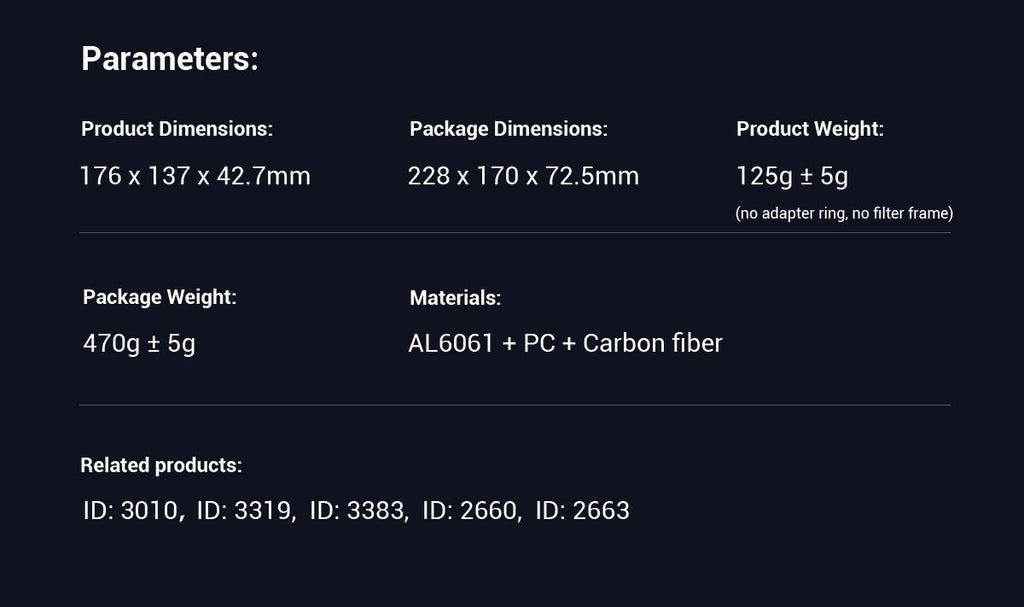The image size is (1024, 607).
Task: Select the Package Weight label
Action: (160, 297)
